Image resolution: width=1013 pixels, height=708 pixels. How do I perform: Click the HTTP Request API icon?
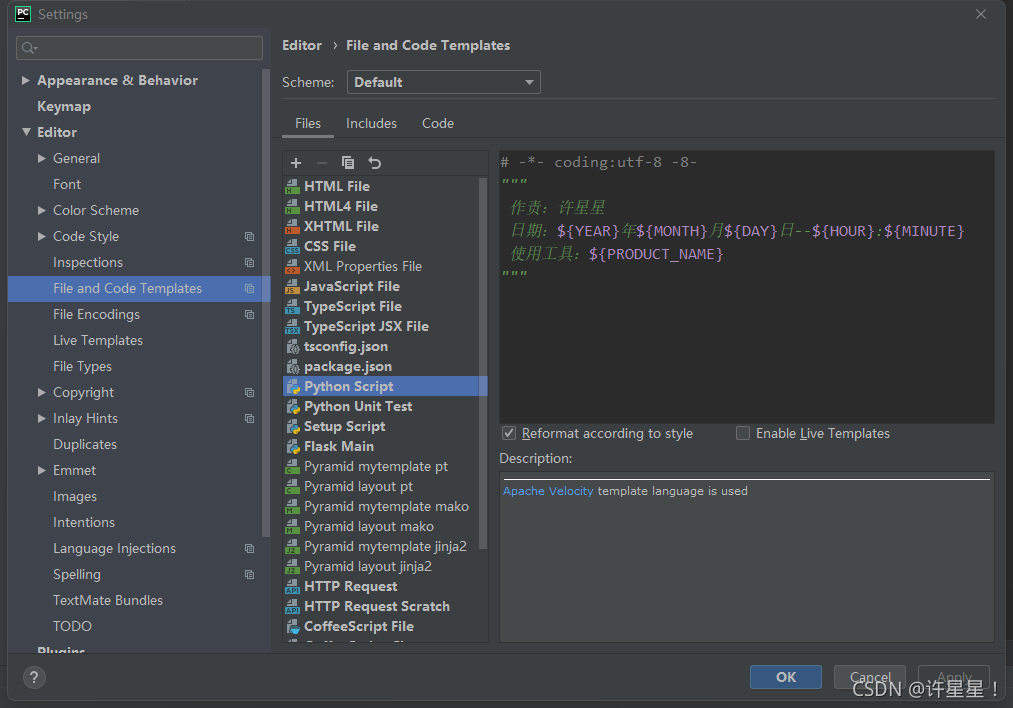(293, 587)
